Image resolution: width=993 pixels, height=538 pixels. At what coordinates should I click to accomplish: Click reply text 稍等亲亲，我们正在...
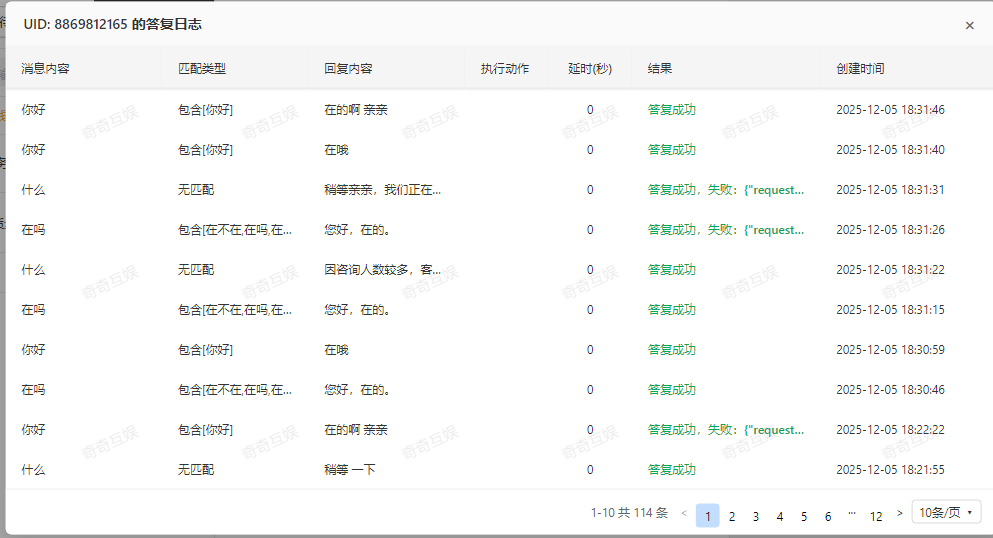383,190
